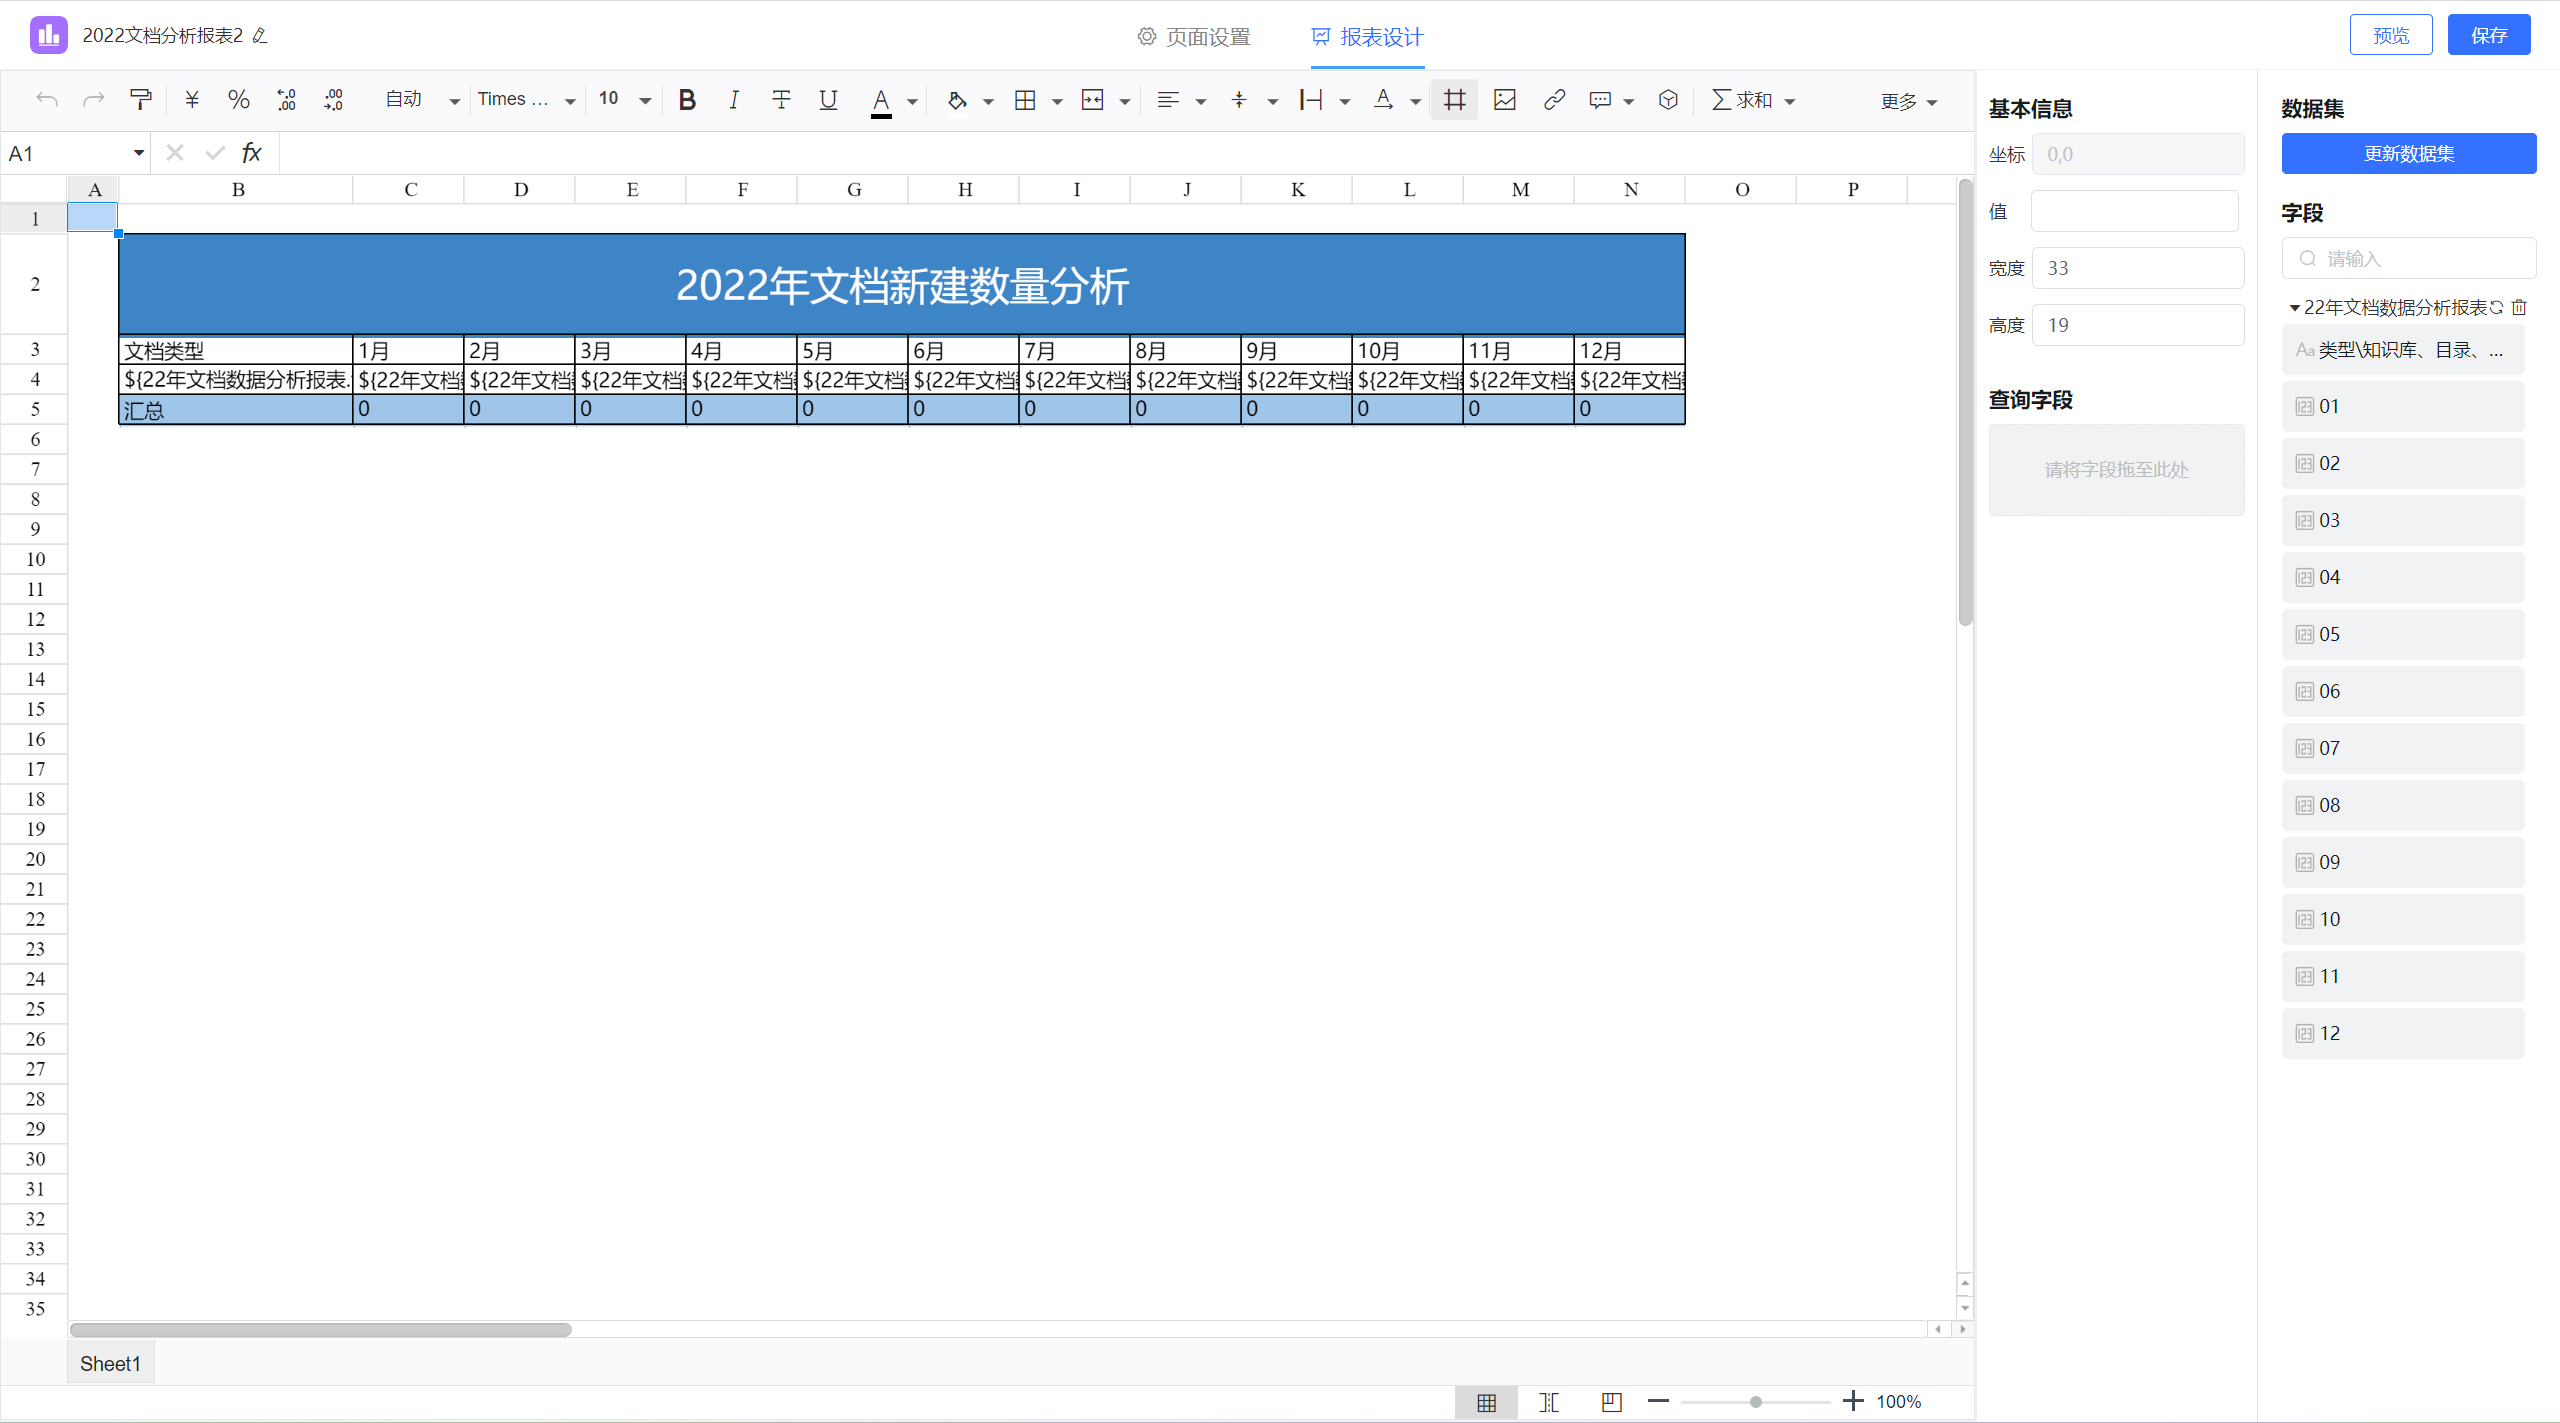Cancel formula entry X icon
The image size is (2560, 1423).
(175, 153)
